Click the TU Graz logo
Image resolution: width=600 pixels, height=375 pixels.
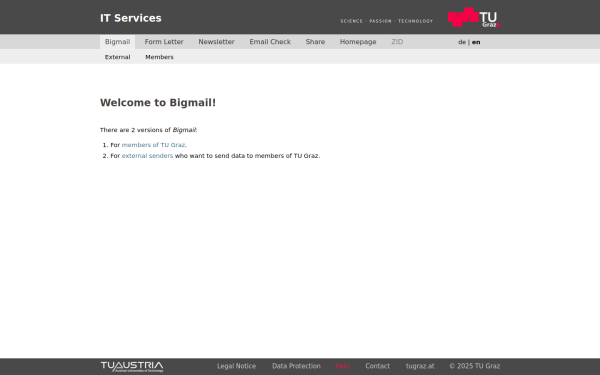click(474, 17)
